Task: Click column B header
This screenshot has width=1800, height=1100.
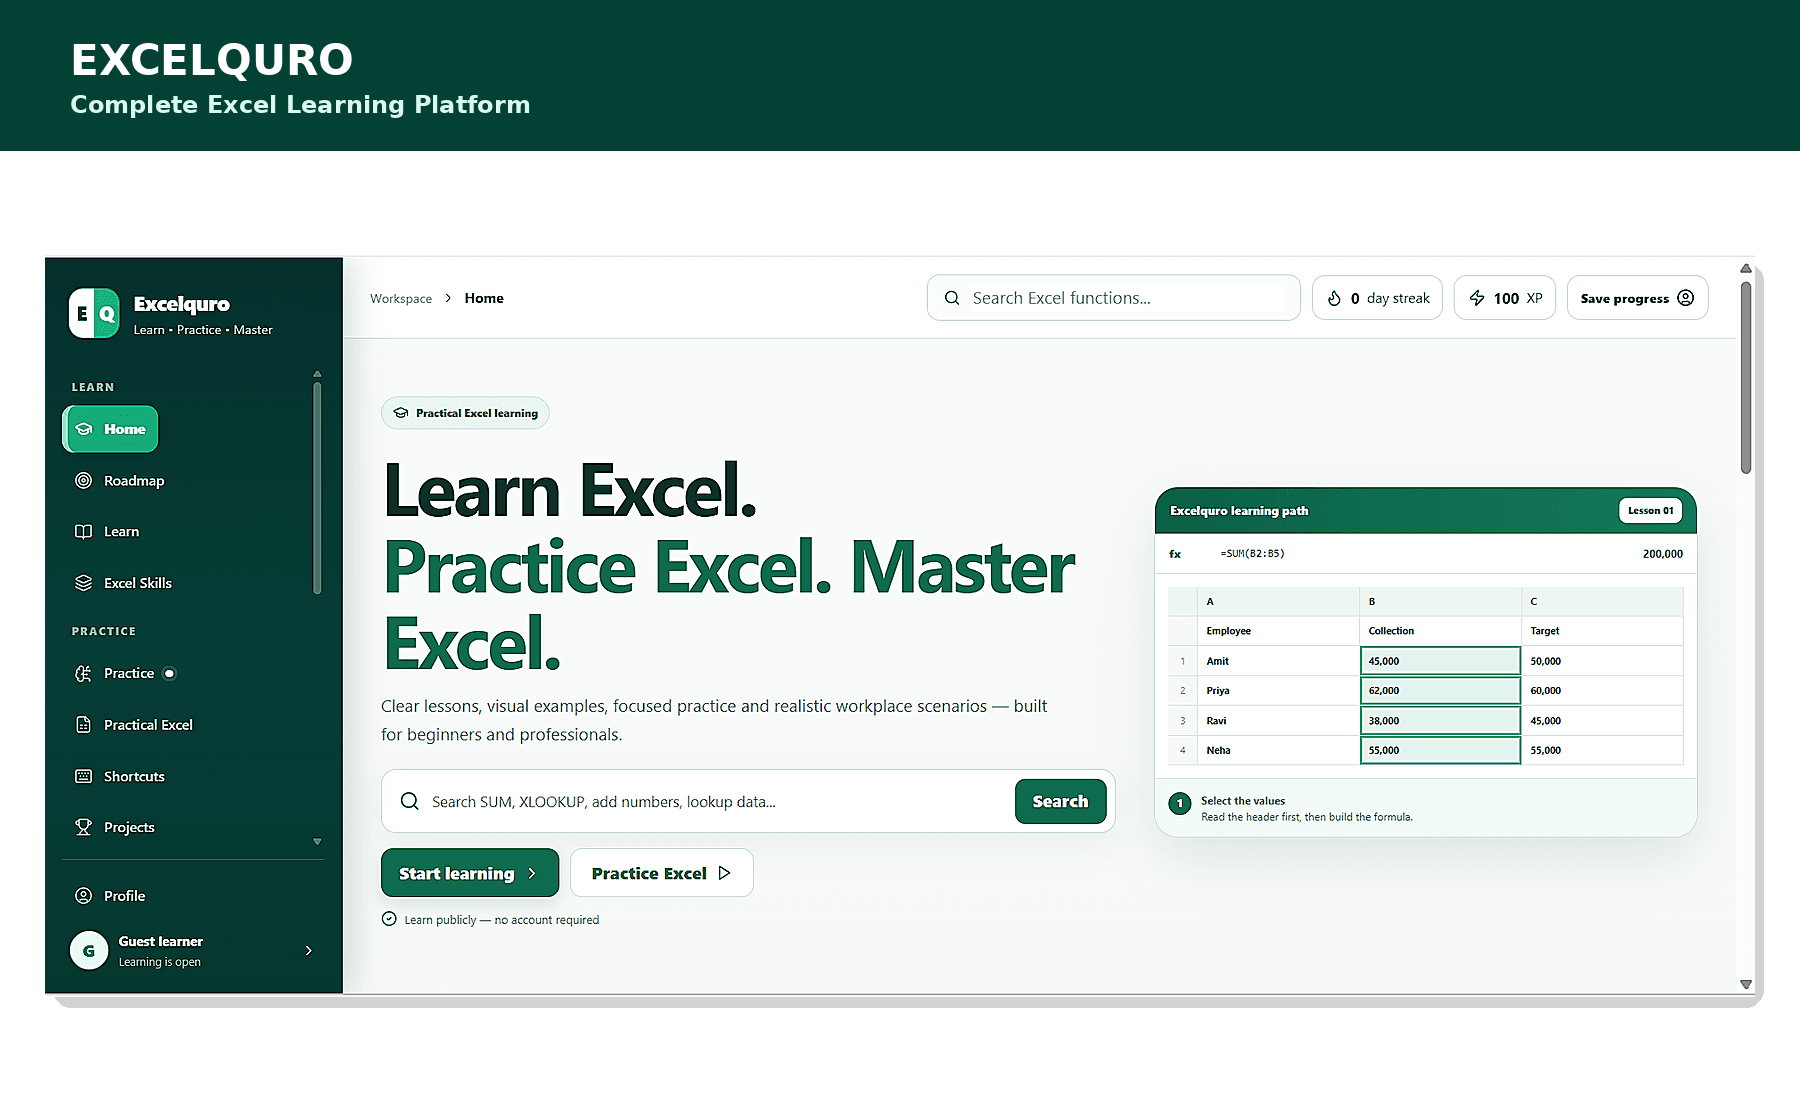Action: pos(1441,601)
